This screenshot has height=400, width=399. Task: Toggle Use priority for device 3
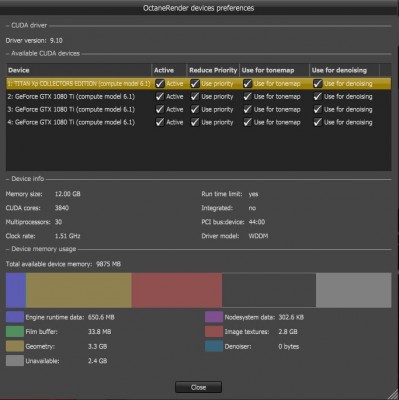195,109
